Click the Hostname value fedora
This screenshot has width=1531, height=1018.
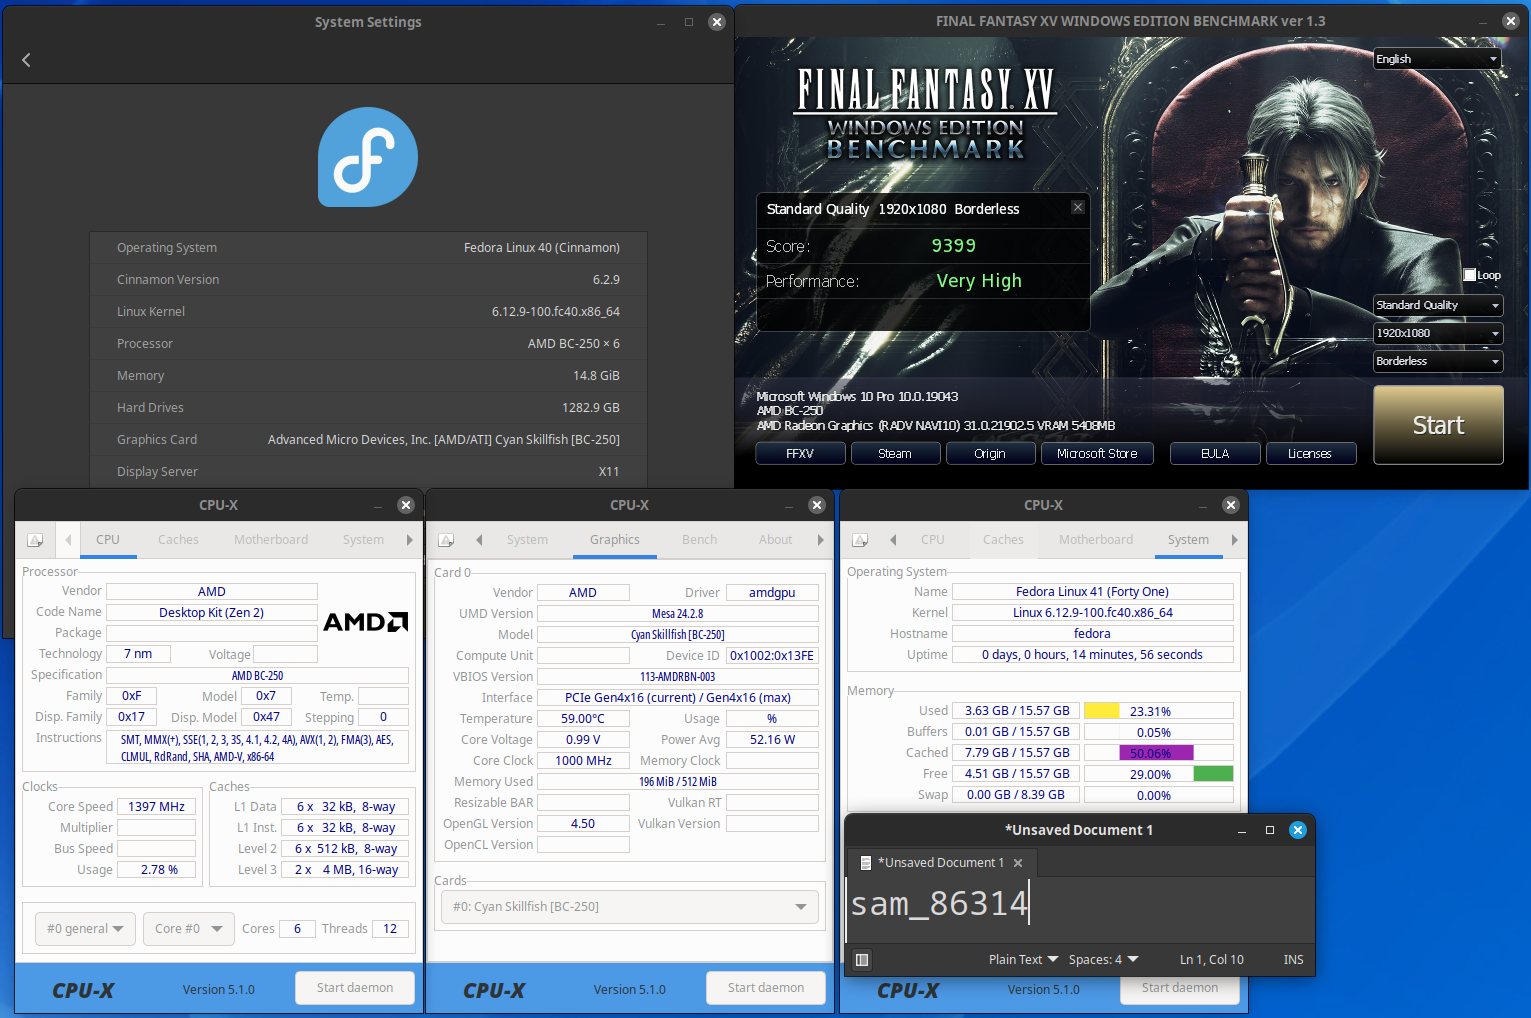(x=1092, y=634)
